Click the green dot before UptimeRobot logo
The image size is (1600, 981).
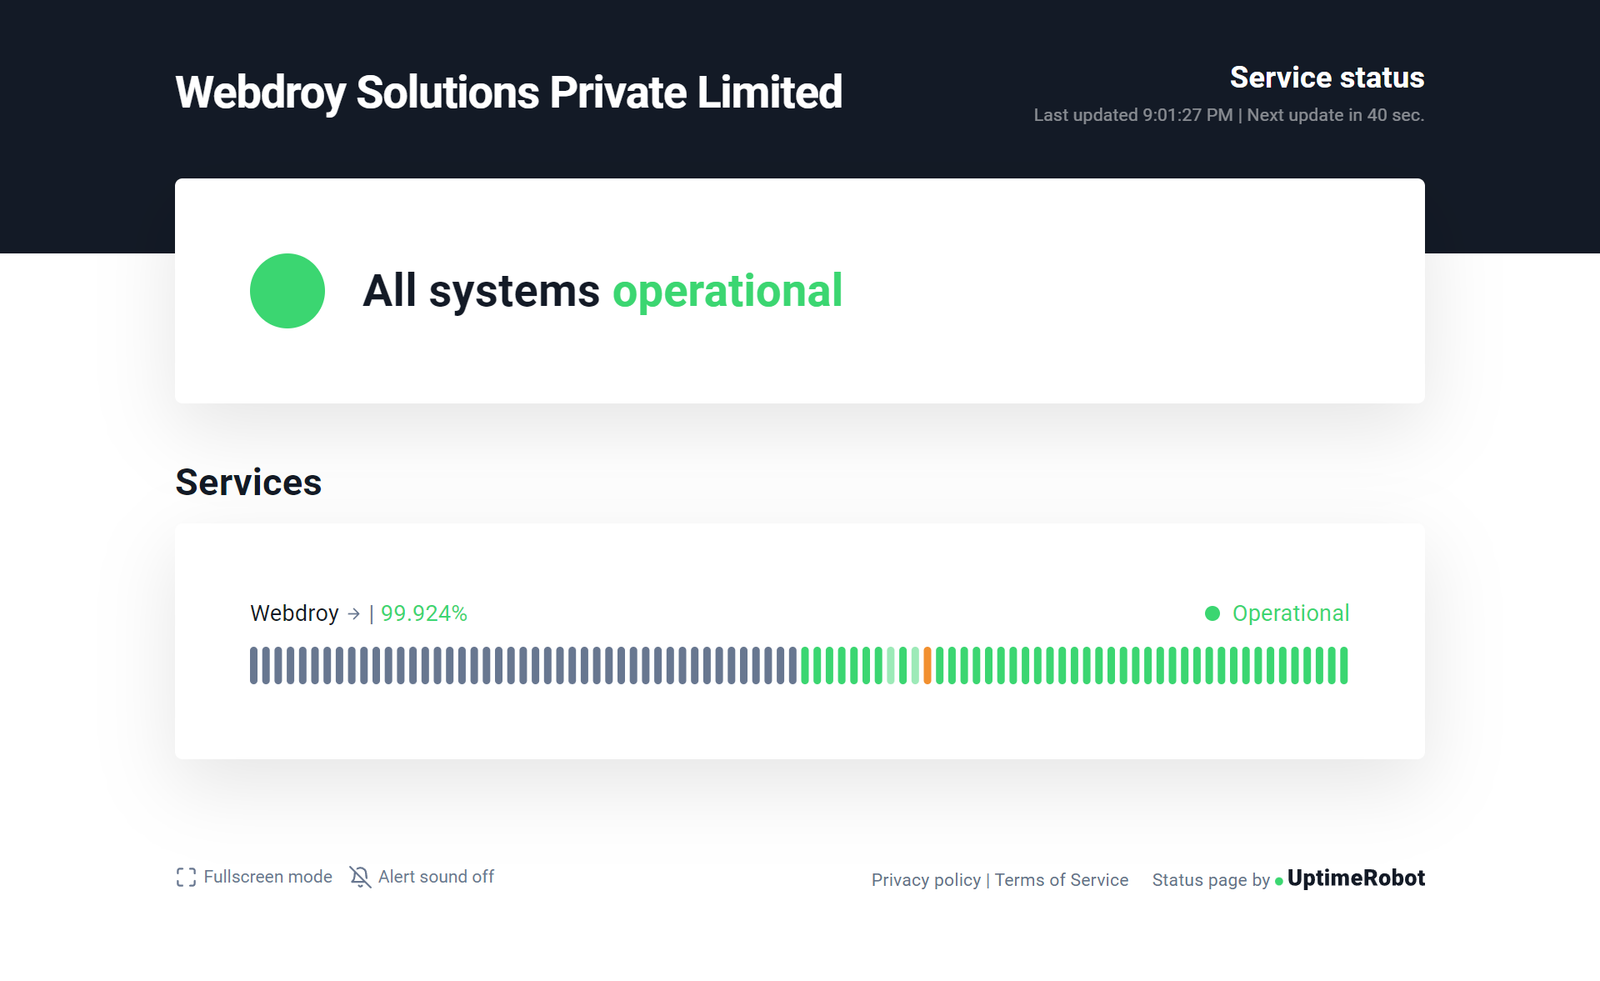tap(1279, 881)
